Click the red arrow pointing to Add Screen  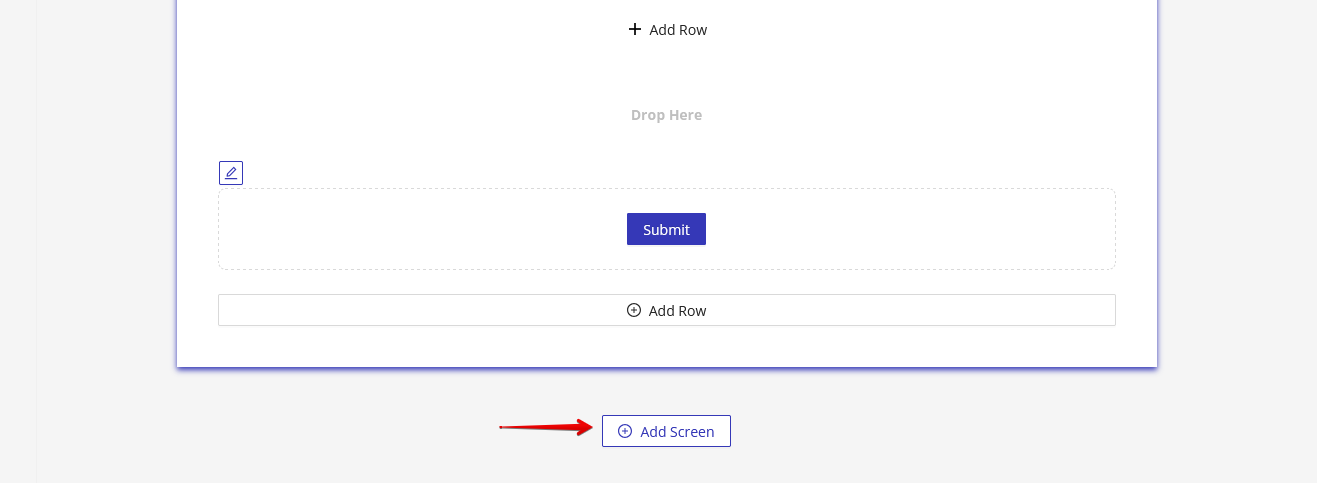[x=546, y=428]
